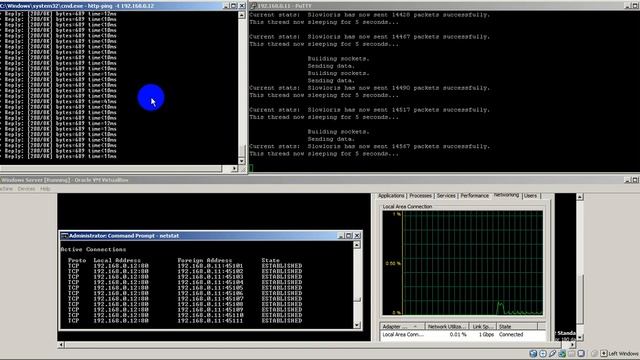
Task: Switch to Processes tab in Task Manager
Action: (x=420, y=196)
